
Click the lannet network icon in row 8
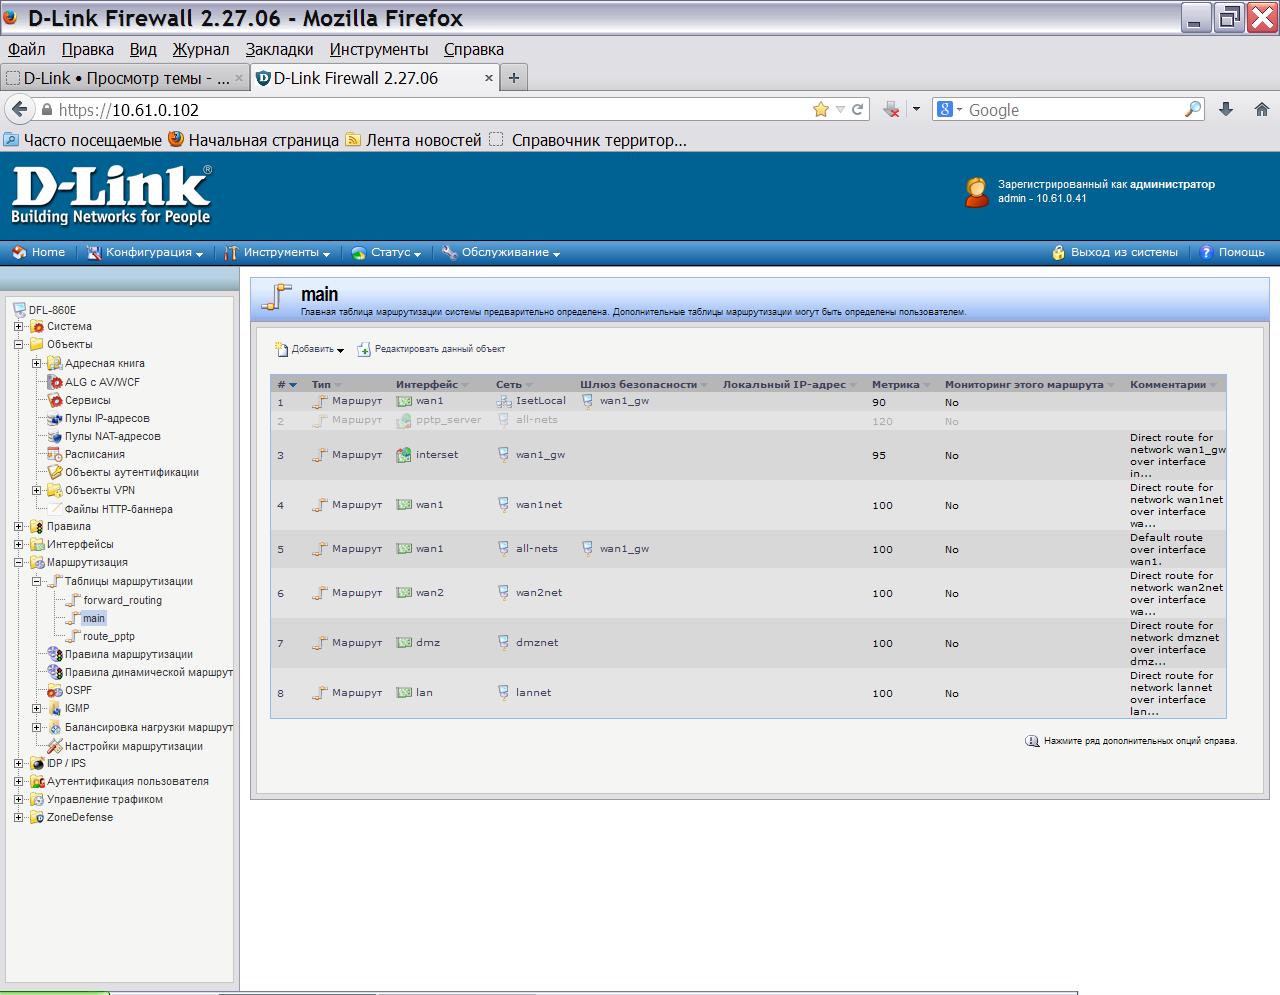coord(503,693)
